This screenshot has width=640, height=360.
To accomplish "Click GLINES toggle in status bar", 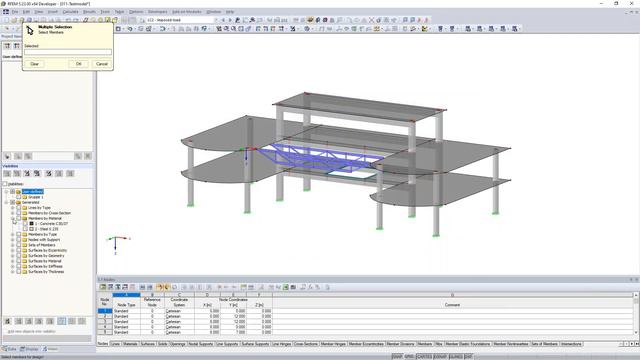I will (x=456, y=357).
